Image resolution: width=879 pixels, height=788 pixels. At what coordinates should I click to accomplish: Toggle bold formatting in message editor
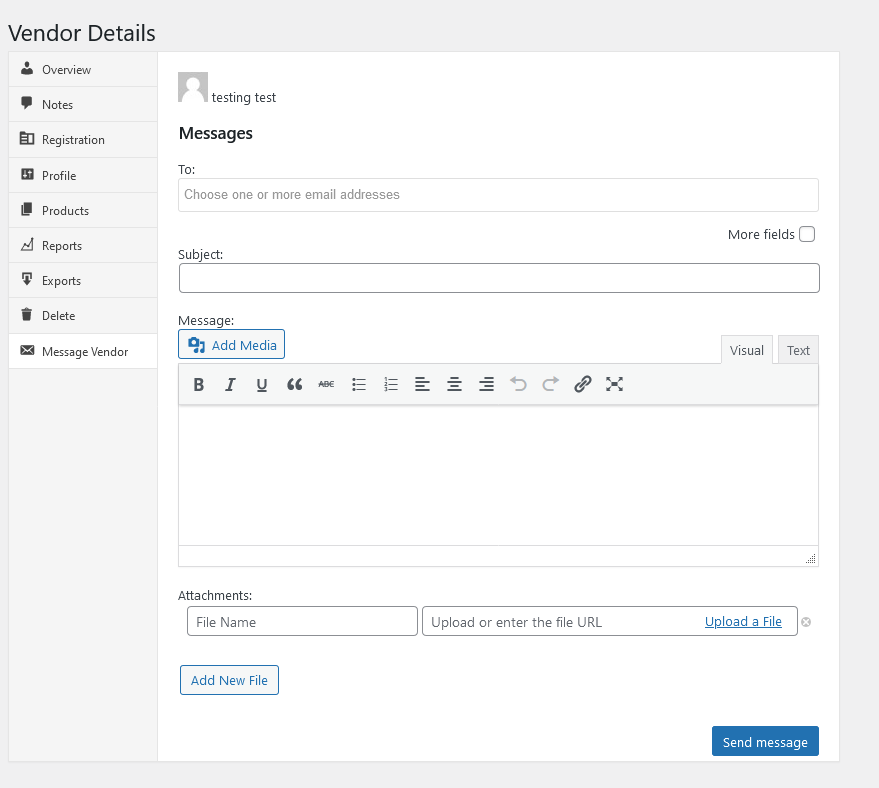click(198, 384)
